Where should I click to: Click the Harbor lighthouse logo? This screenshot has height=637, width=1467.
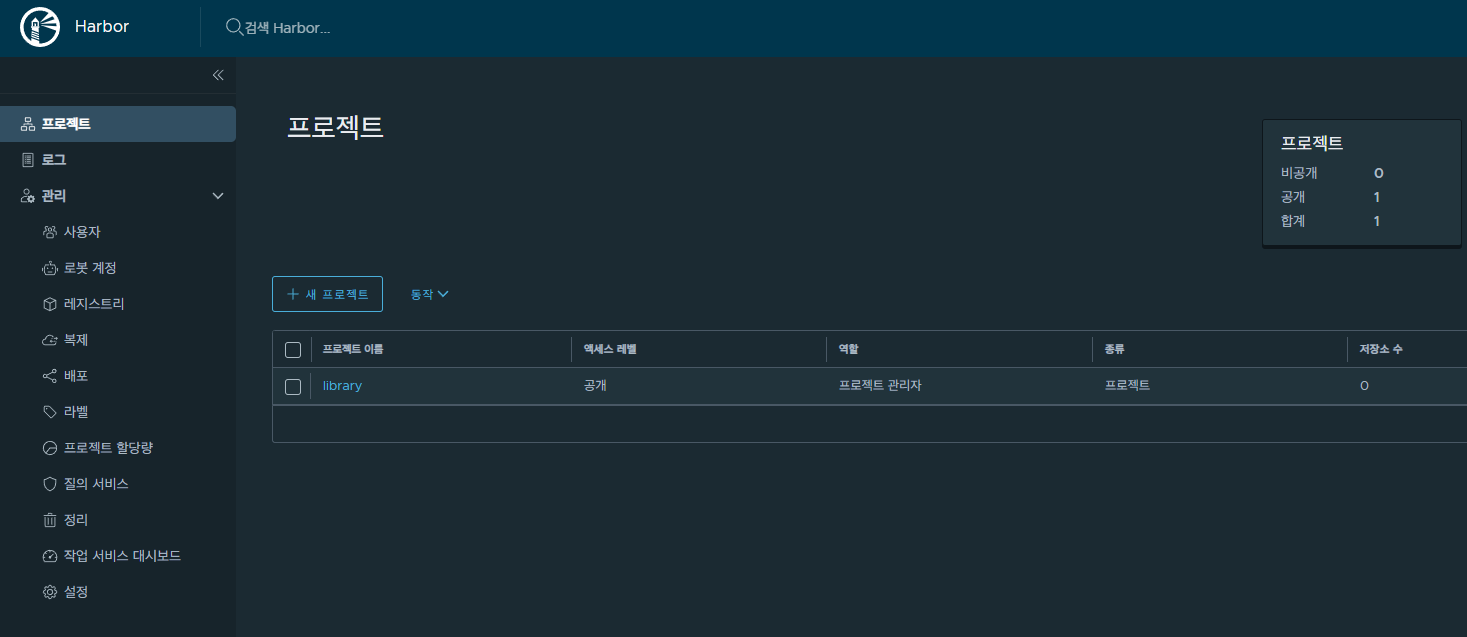click(x=40, y=28)
